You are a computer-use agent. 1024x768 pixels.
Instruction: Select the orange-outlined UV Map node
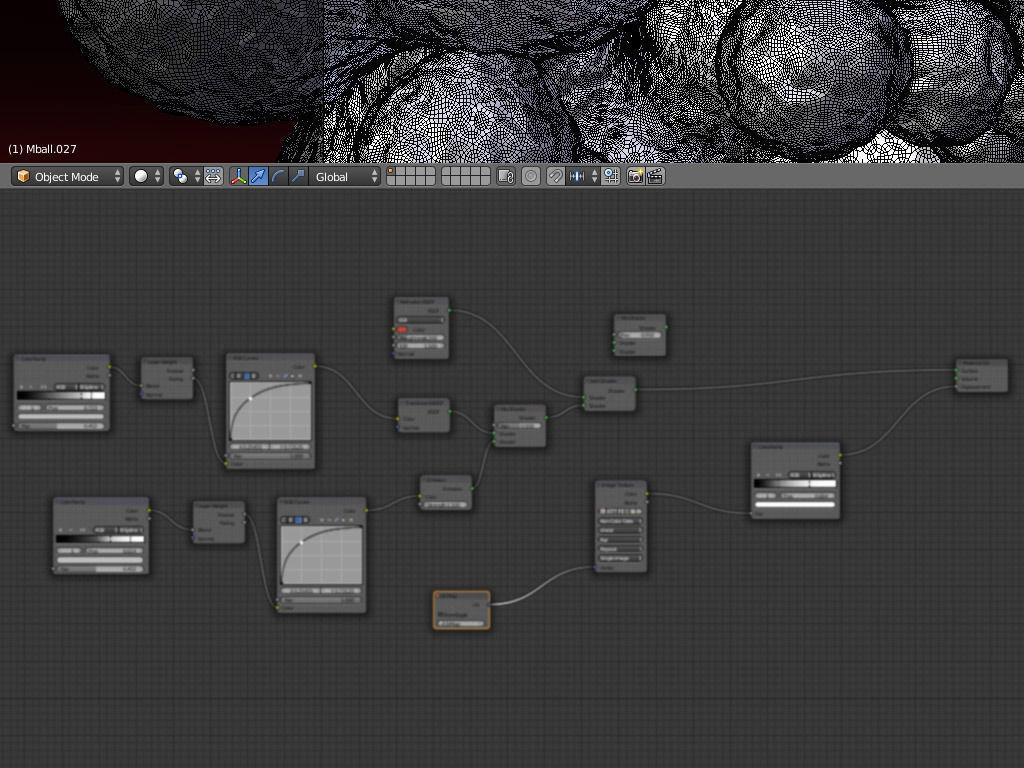tap(462, 611)
